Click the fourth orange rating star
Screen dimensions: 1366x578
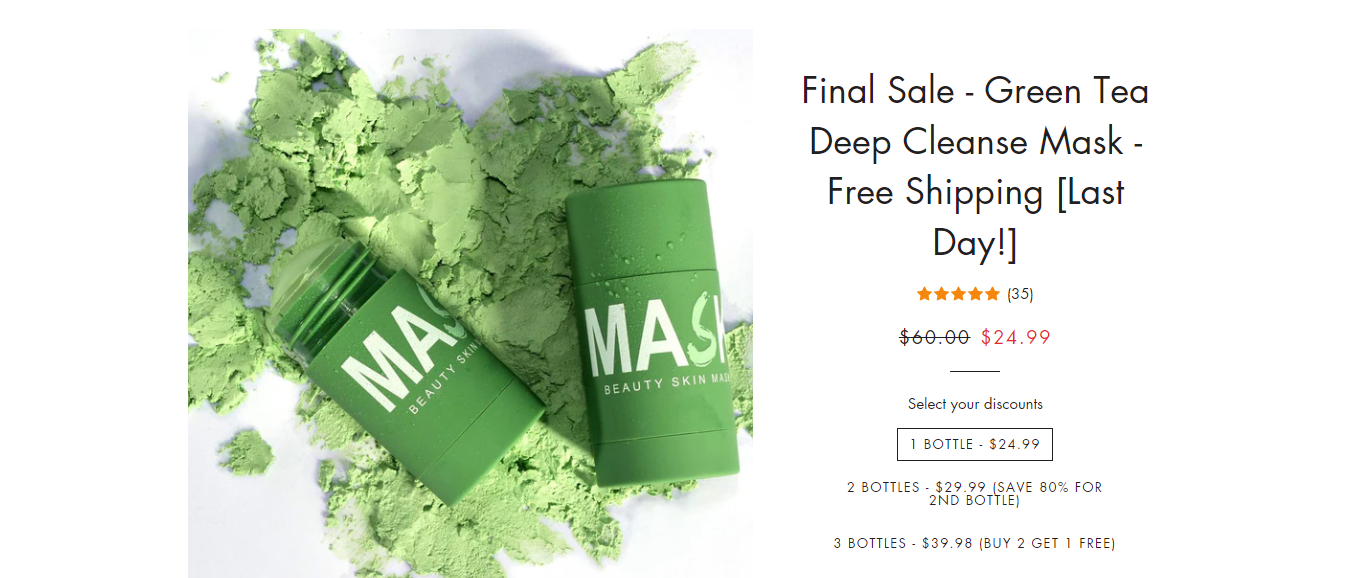975,294
